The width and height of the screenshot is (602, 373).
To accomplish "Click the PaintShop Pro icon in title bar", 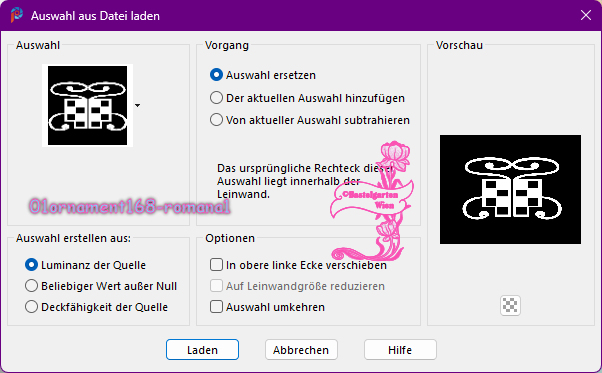I will 17,15.
